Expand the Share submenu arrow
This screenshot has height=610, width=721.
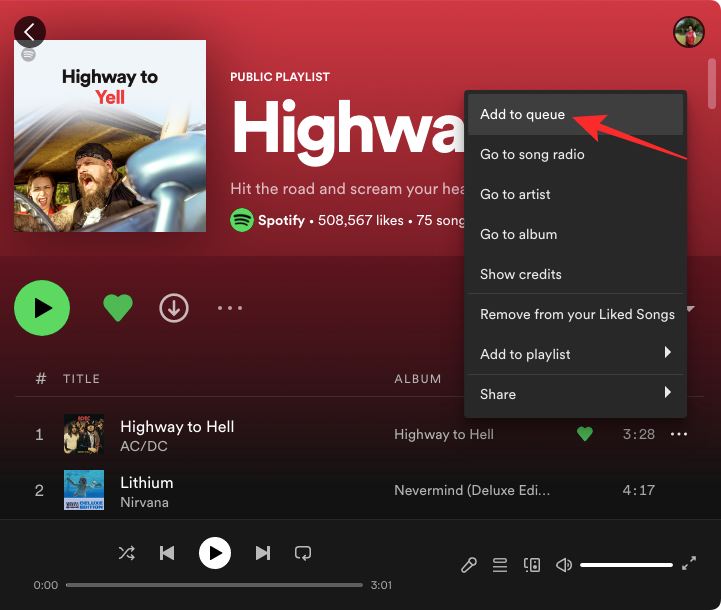click(668, 393)
